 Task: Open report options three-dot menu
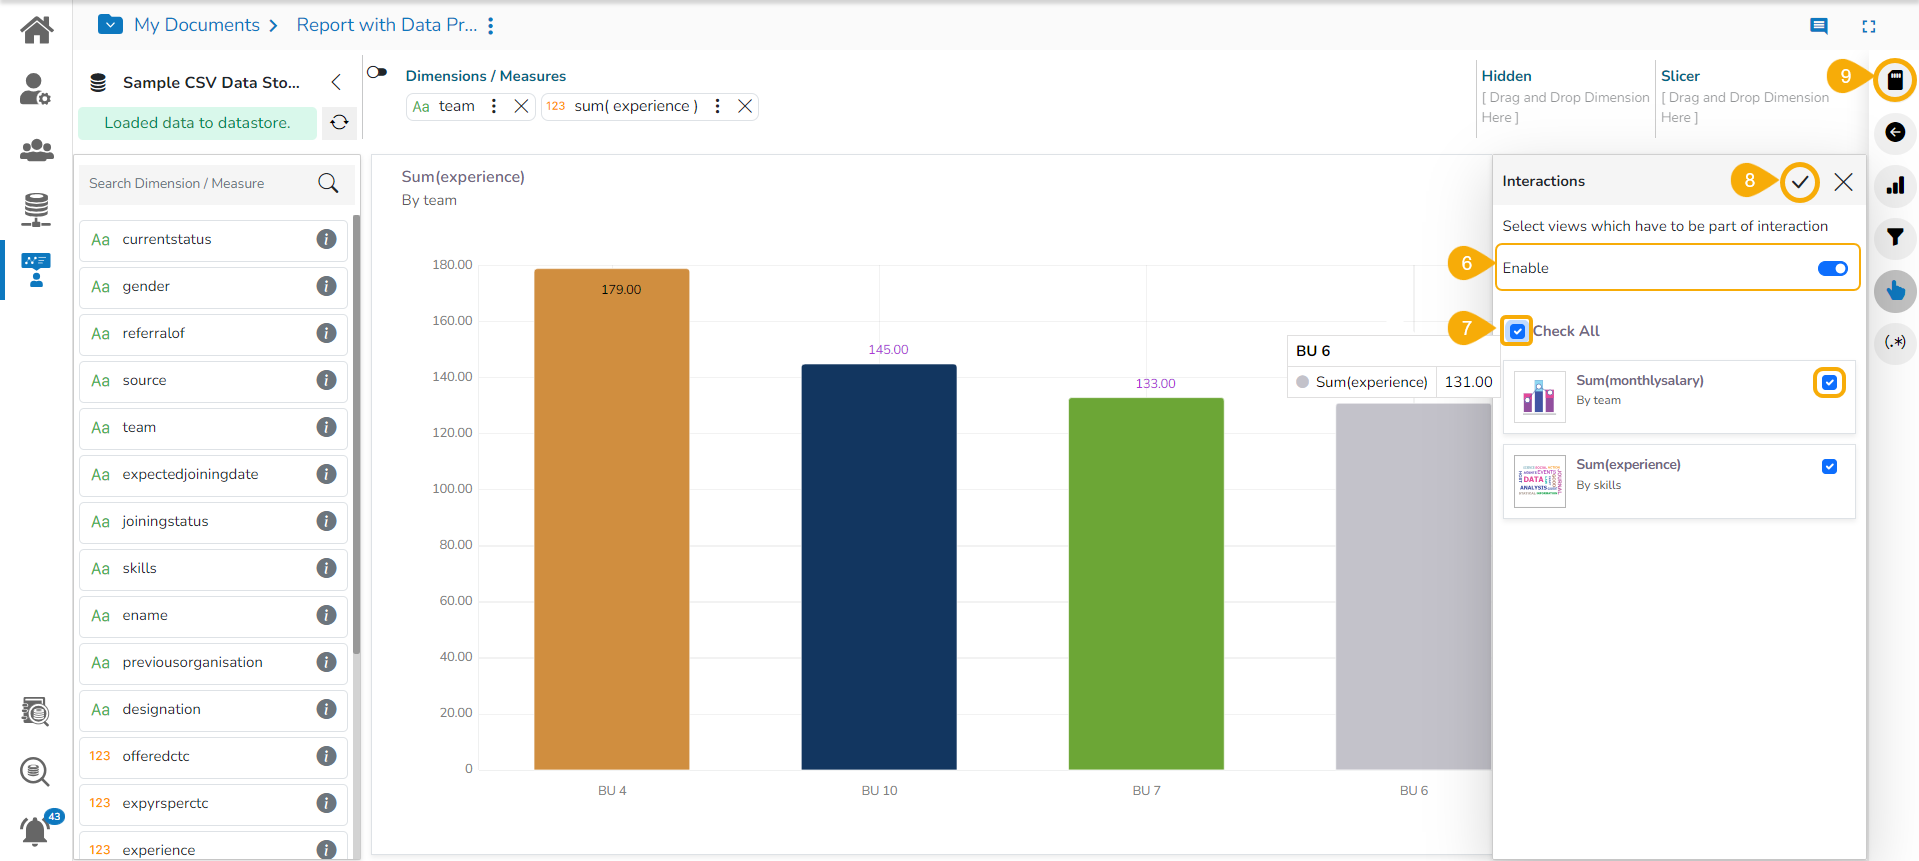(491, 26)
